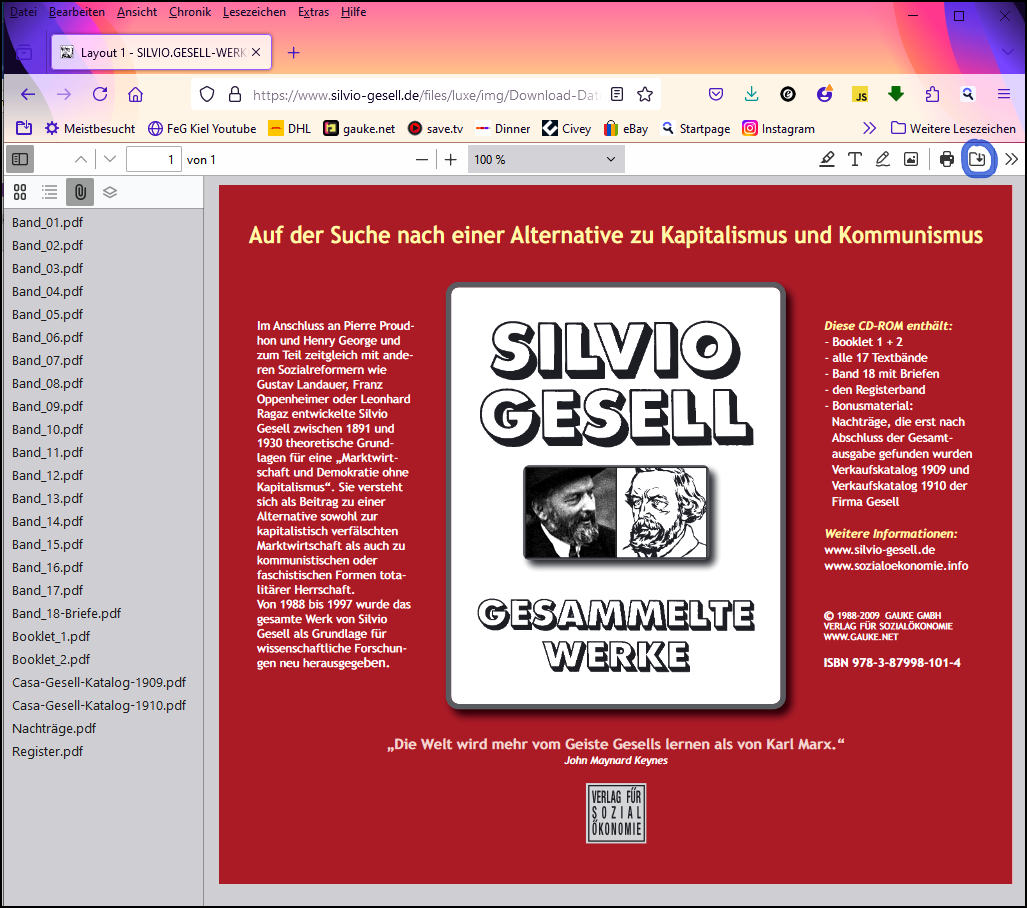This screenshot has width=1027, height=908.
Task: Open the browser home page
Action: click(x=136, y=94)
